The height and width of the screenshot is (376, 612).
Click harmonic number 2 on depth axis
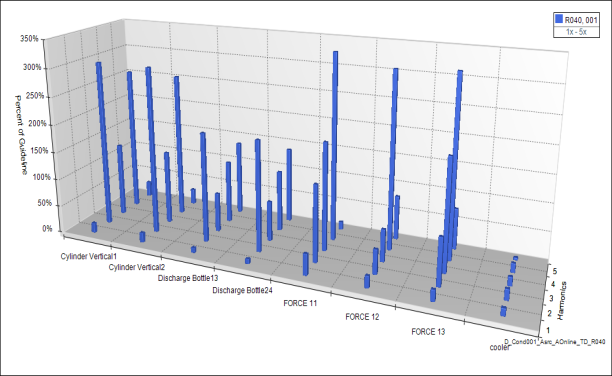point(549,314)
